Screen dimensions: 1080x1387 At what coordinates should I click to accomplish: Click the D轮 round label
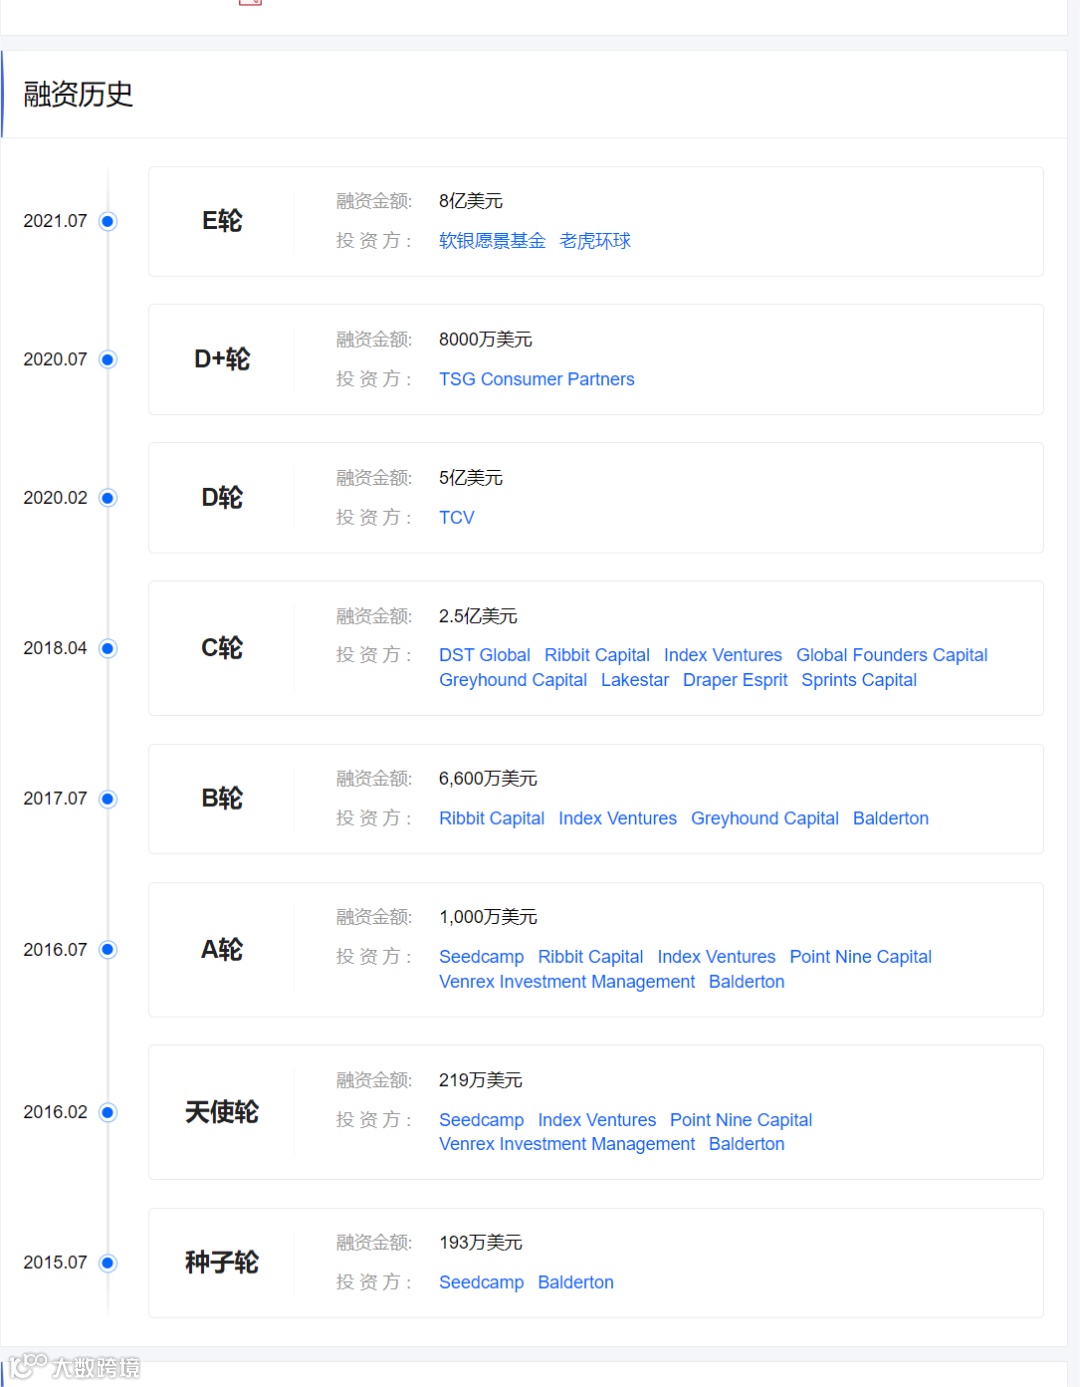point(222,498)
